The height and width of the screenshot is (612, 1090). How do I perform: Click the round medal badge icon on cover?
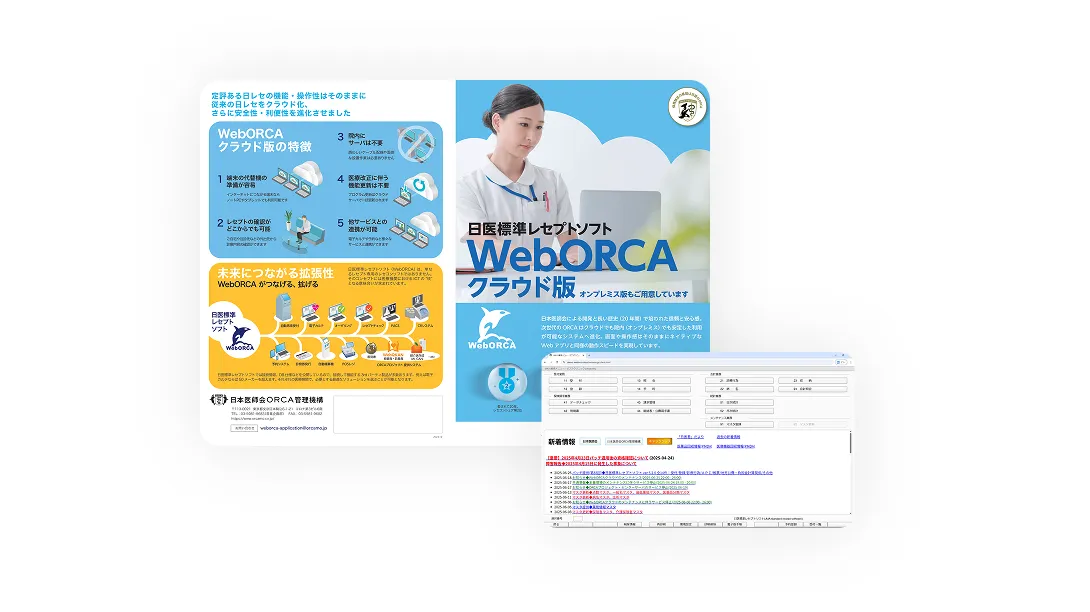506,382
